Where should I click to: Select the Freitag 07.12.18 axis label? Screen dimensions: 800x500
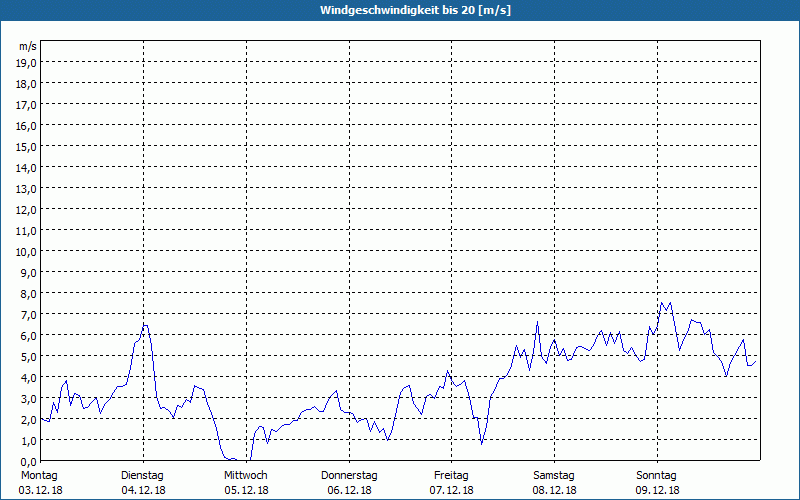[x=451, y=483]
